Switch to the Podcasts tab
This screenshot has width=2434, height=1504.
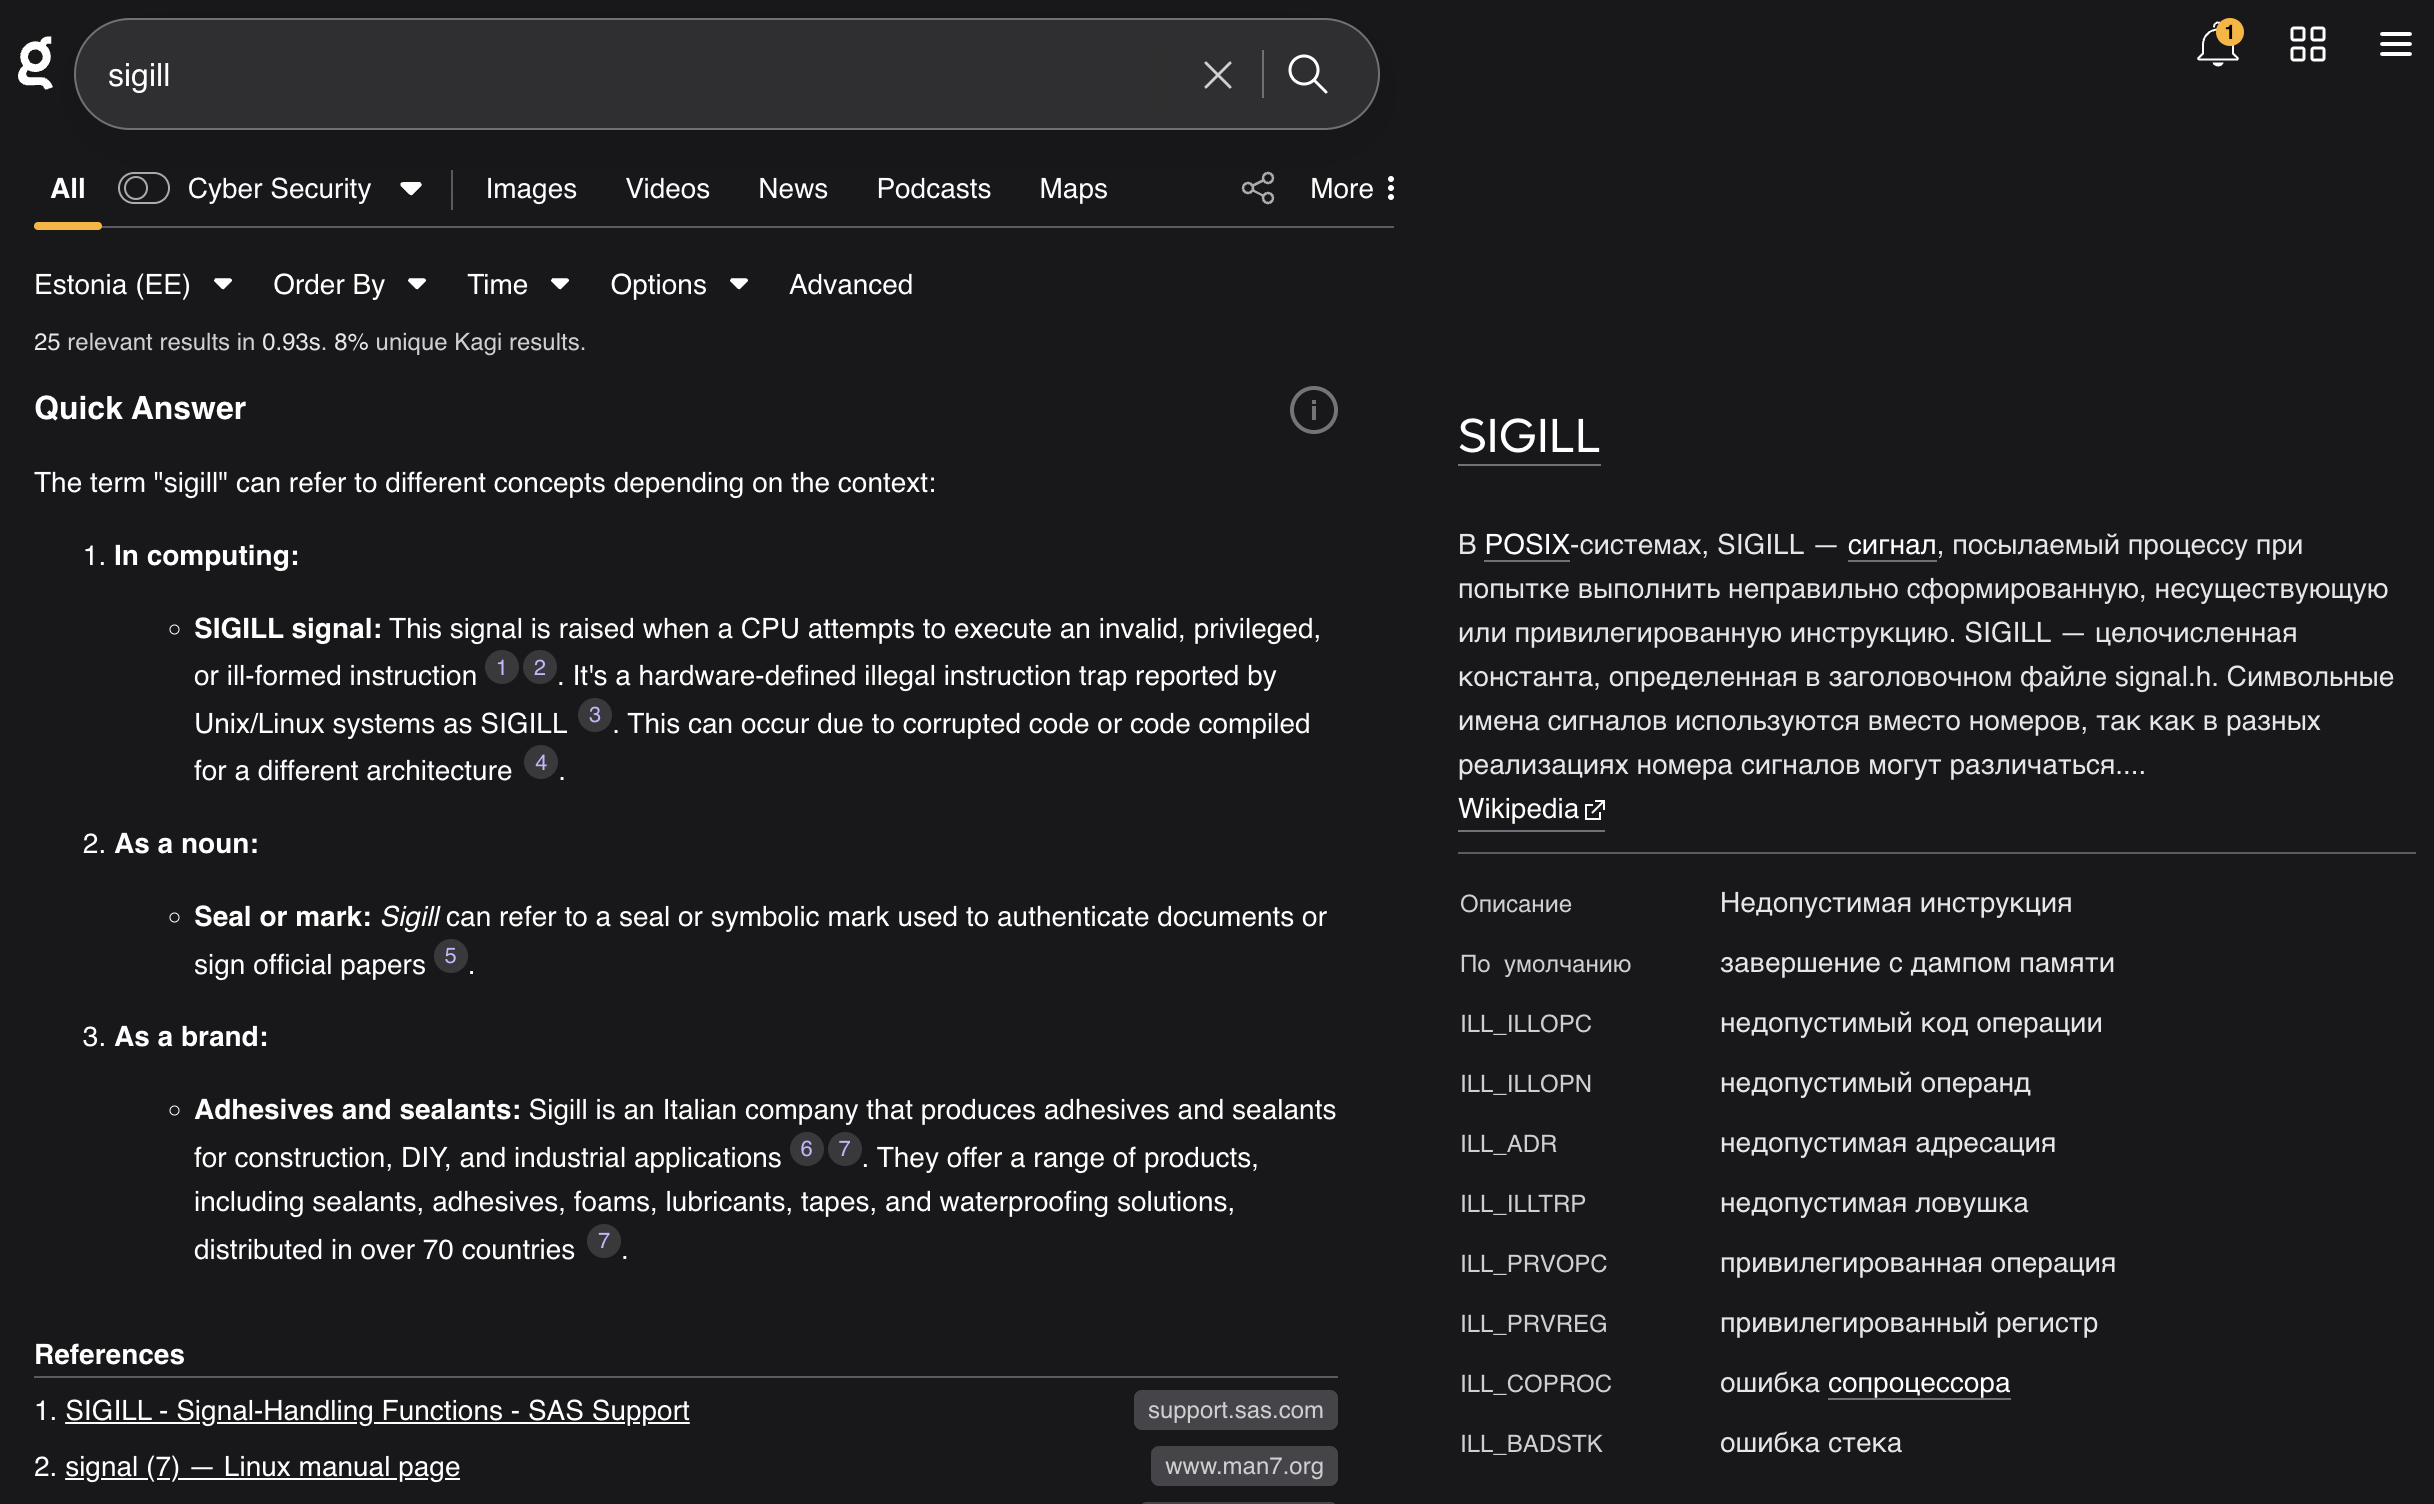933,189
